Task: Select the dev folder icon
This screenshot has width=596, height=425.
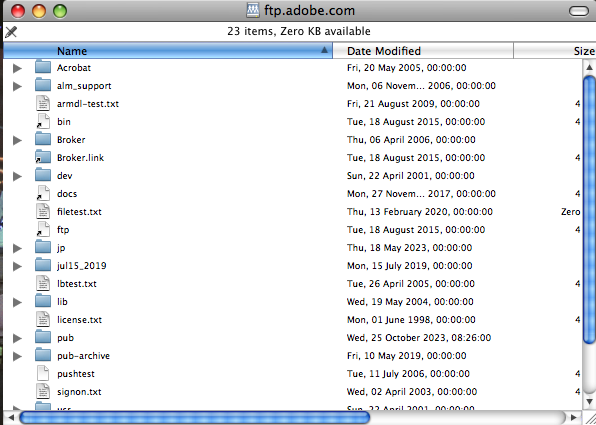Action: pos(43,175)
